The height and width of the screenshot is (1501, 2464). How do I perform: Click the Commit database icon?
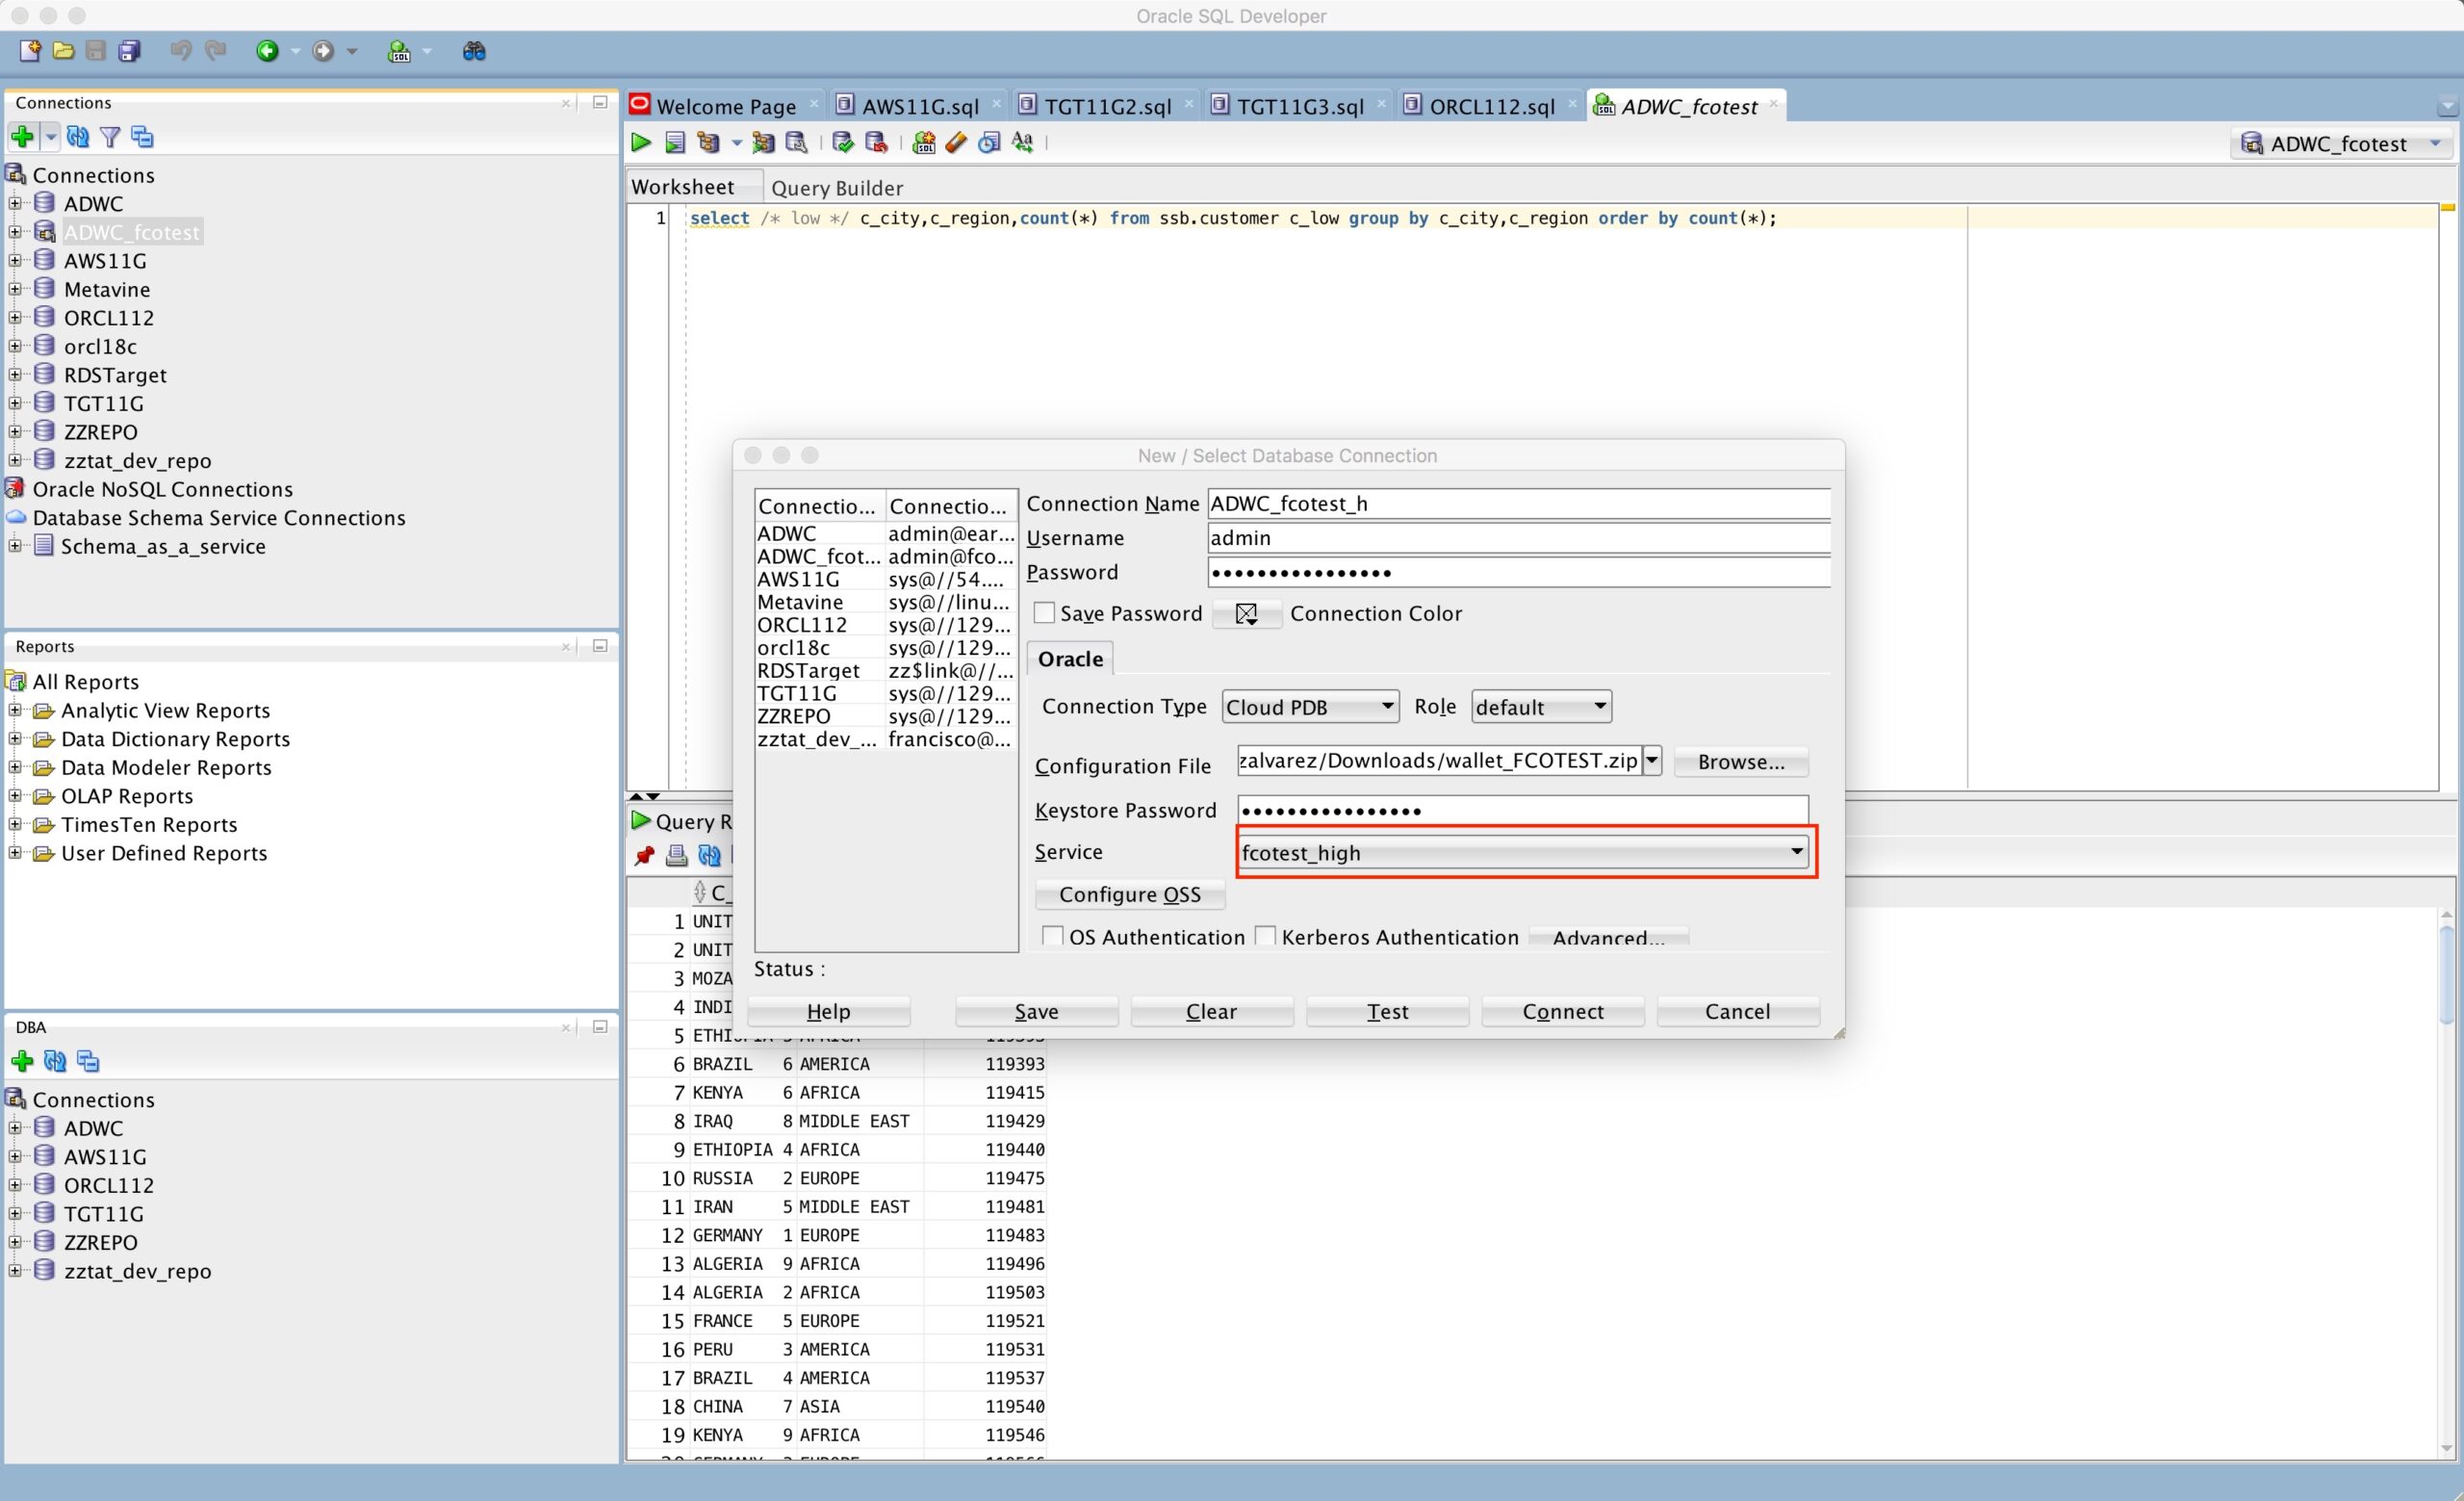point(842,143)
